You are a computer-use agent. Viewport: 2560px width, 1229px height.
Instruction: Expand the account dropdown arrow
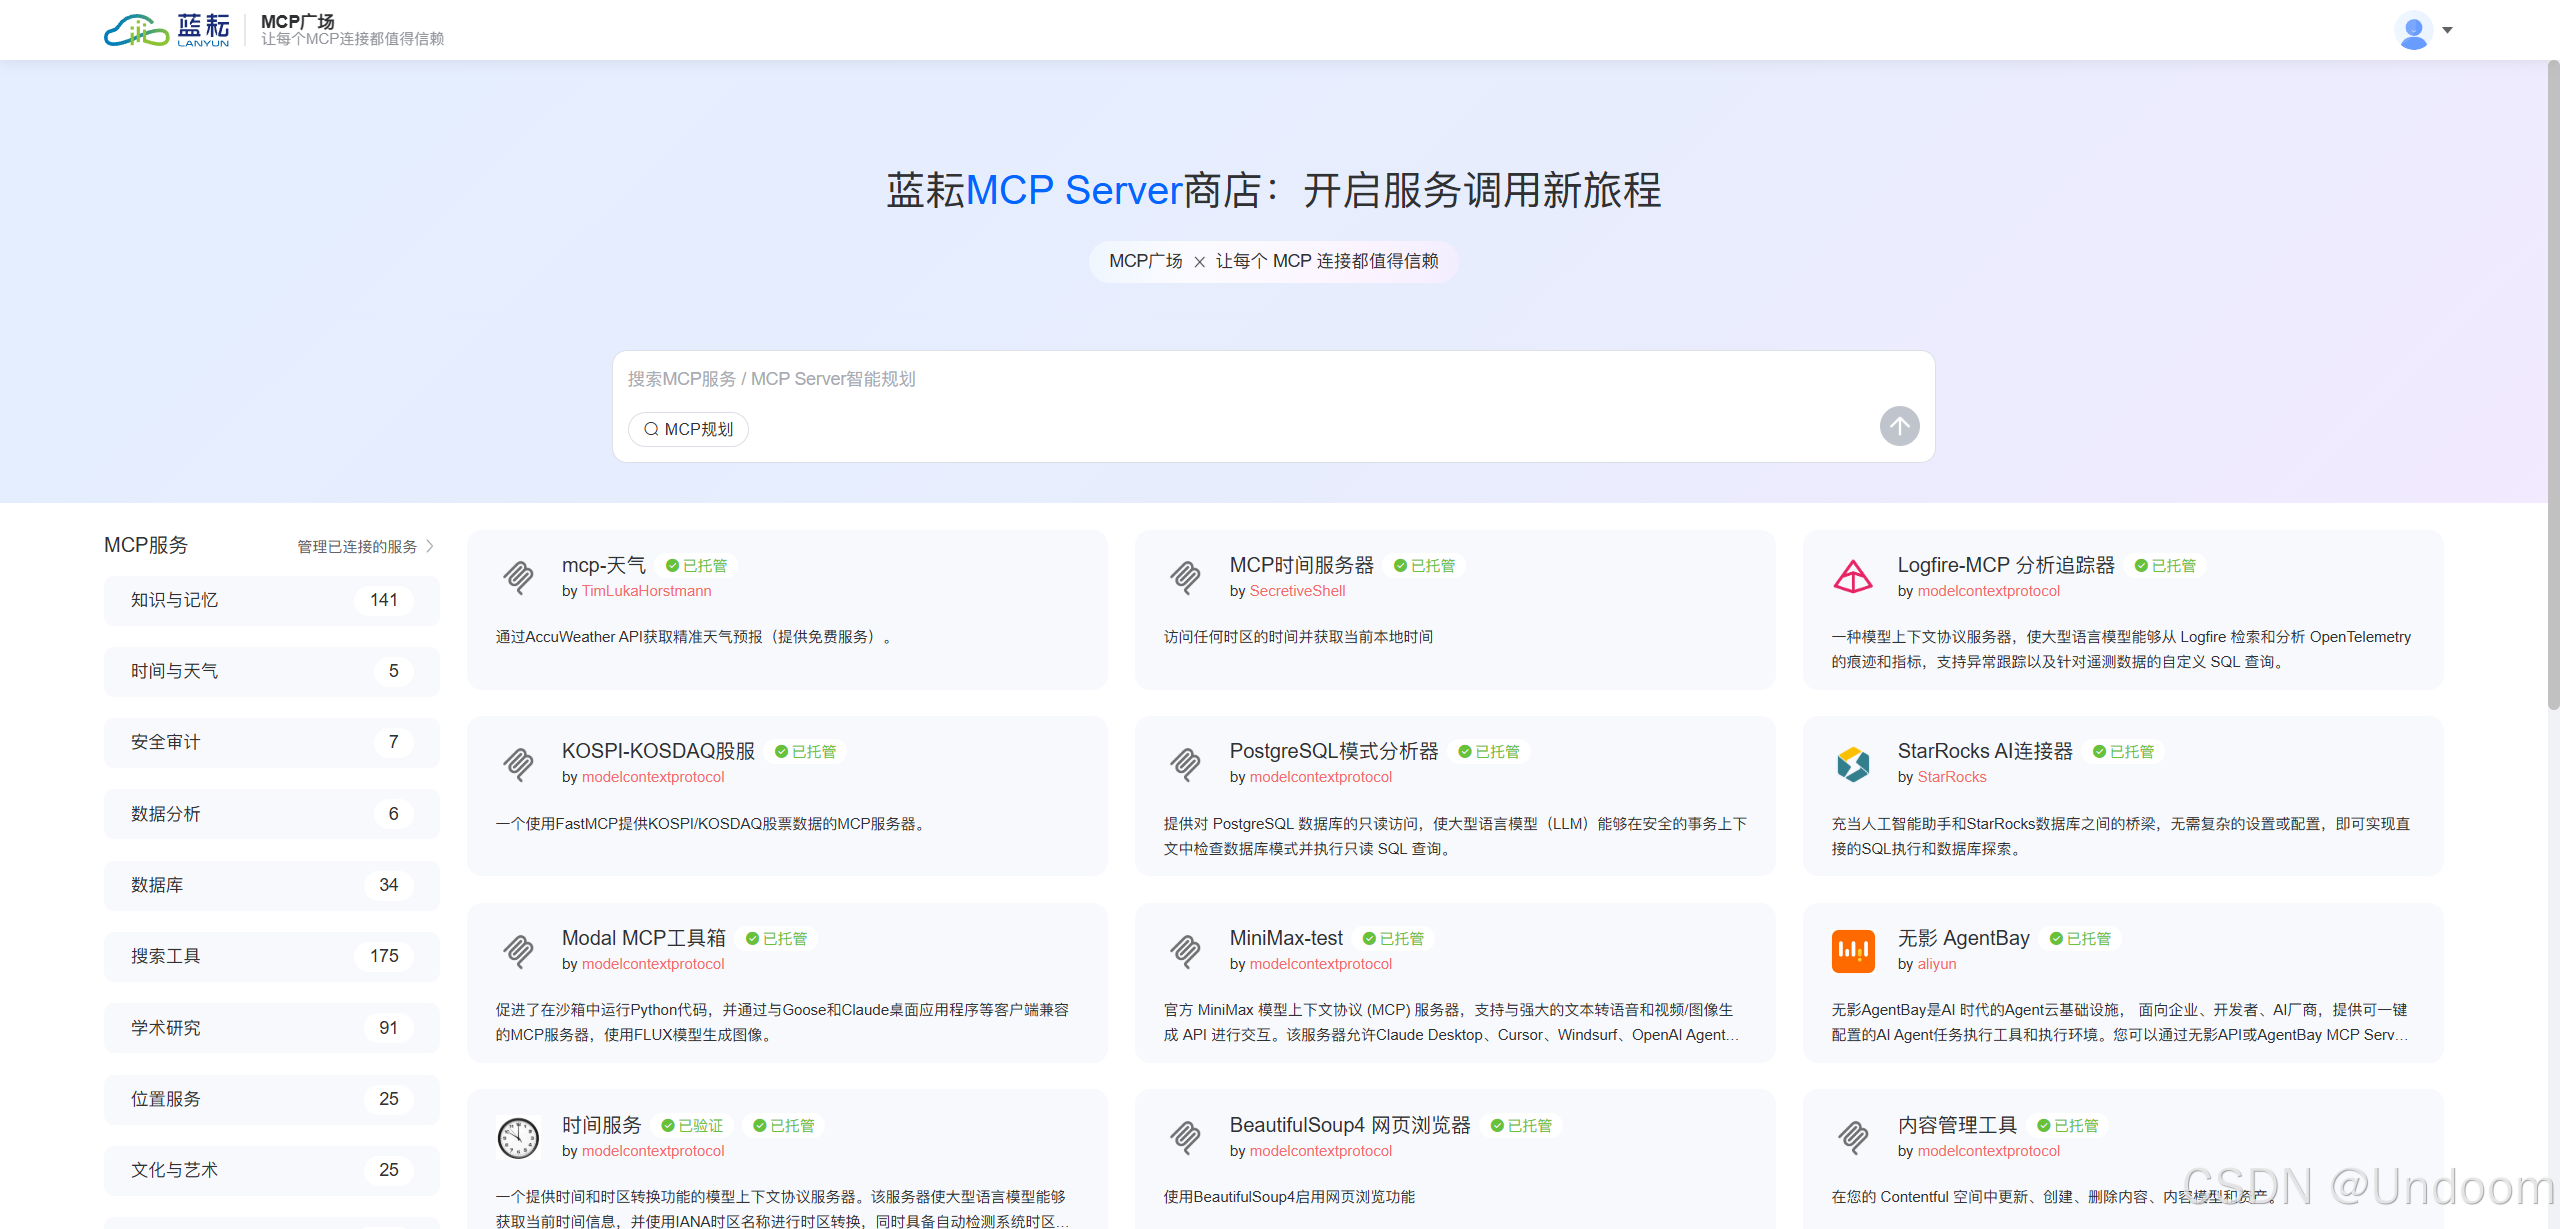(2447, 30)
